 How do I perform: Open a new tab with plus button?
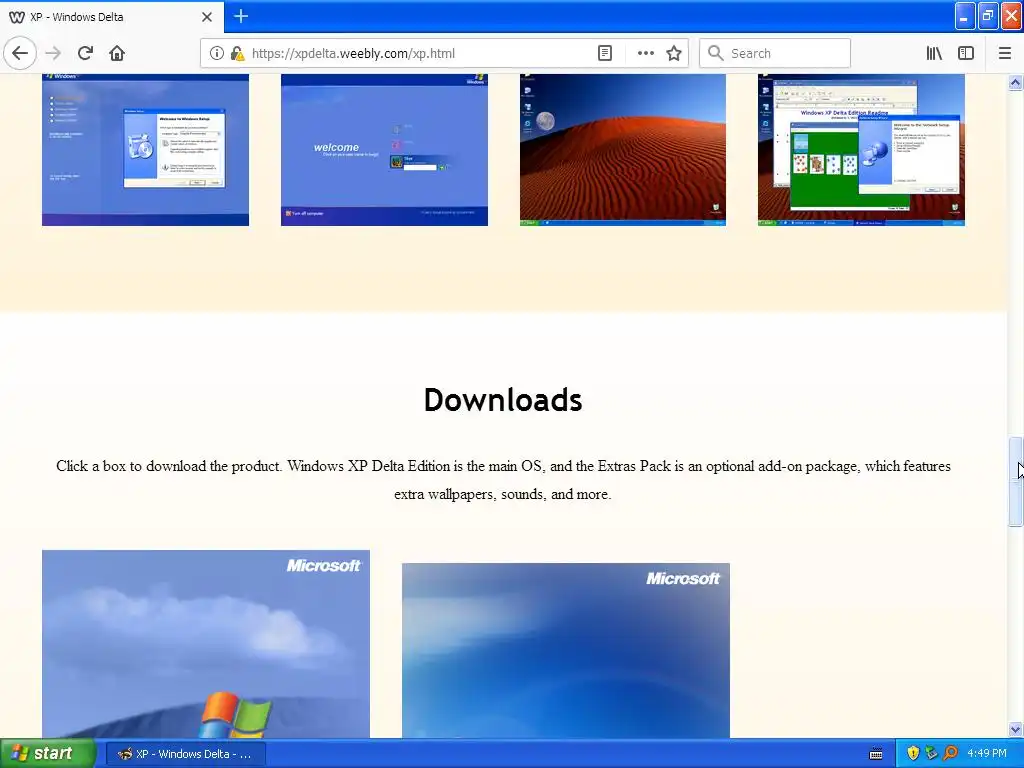click(241, 16)
